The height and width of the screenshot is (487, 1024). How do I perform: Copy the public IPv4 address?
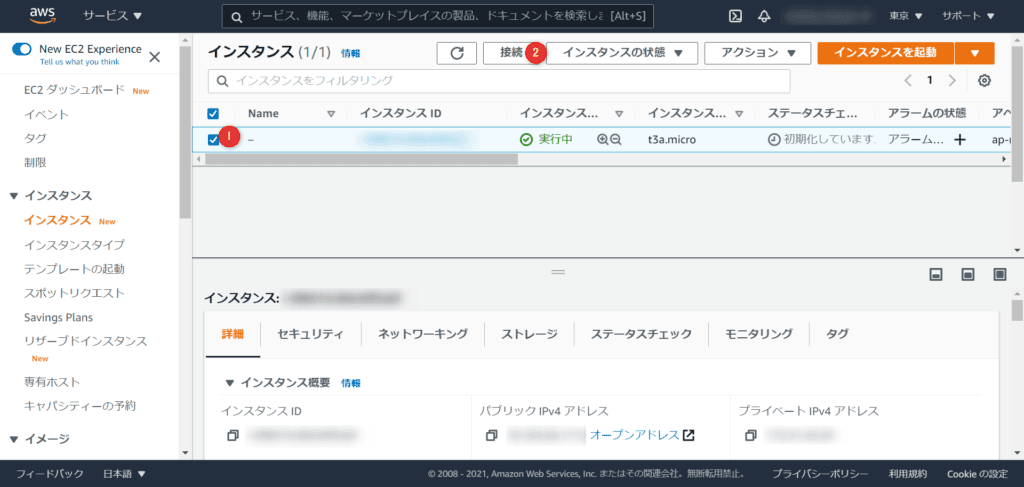click(x=492, y=436)
